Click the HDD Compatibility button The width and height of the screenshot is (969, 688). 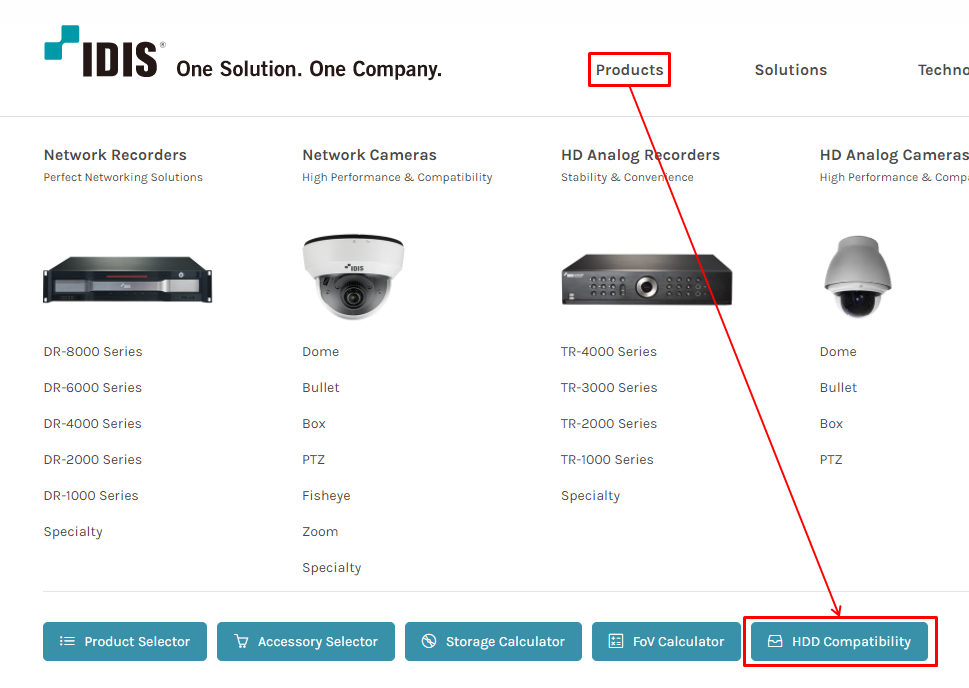click(839, 642)
